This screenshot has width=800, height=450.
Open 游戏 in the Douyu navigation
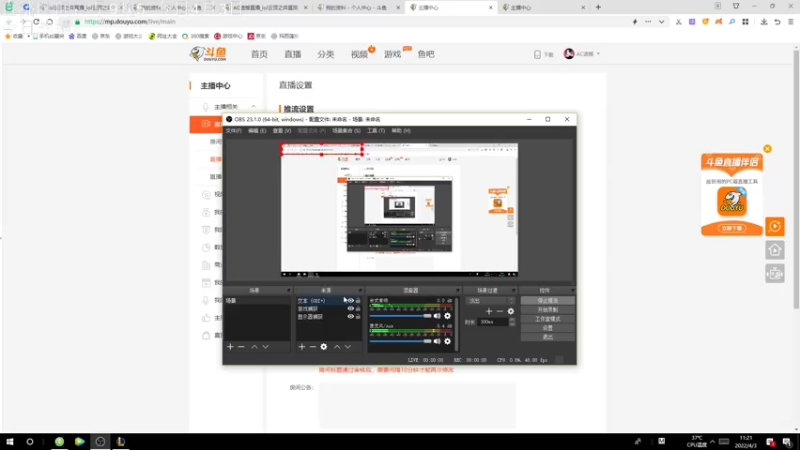coord(393,54)
